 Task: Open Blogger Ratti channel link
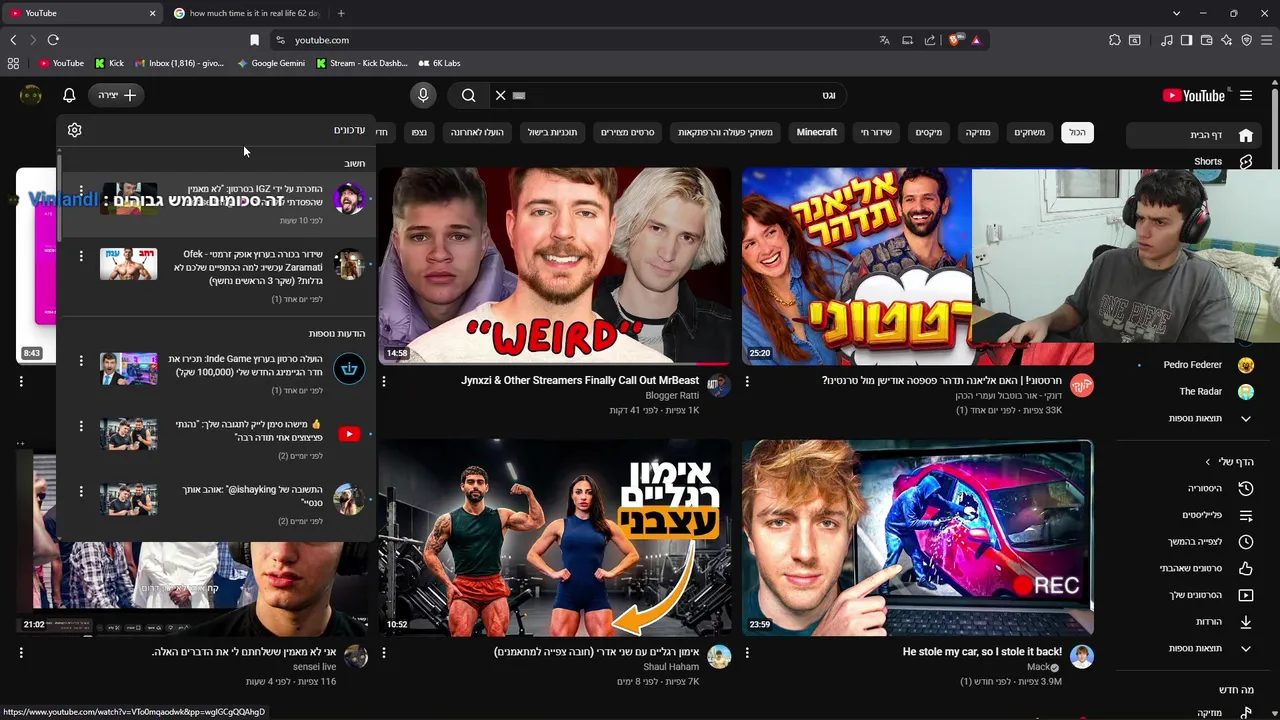click(672, 396)
